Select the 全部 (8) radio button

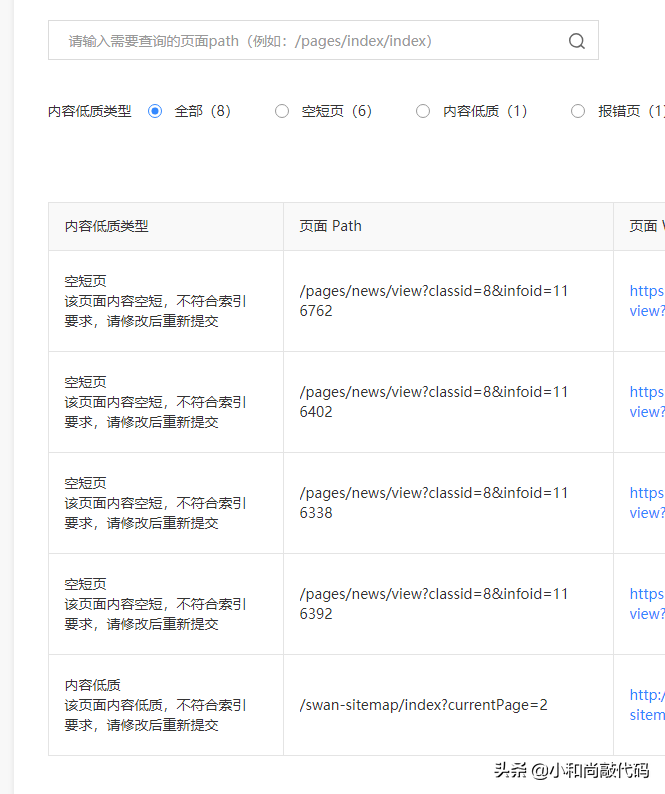pyautogui.click(x=155, y=111)
